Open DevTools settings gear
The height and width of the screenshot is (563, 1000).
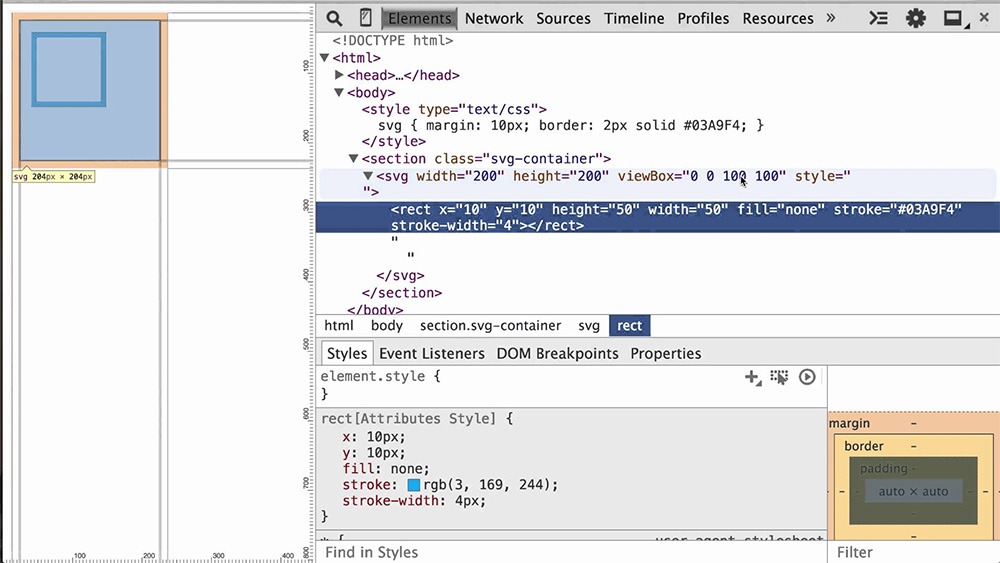pos(916,18)
